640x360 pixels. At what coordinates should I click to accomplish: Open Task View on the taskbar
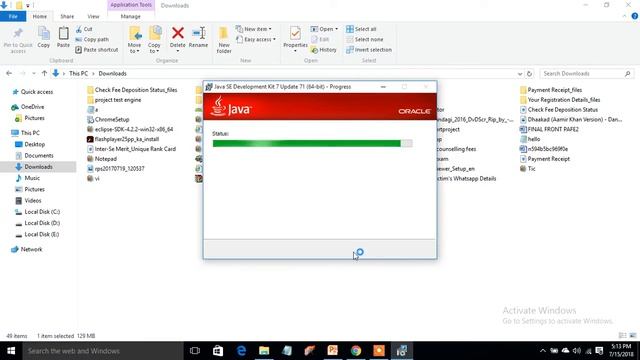click(195, 351)
